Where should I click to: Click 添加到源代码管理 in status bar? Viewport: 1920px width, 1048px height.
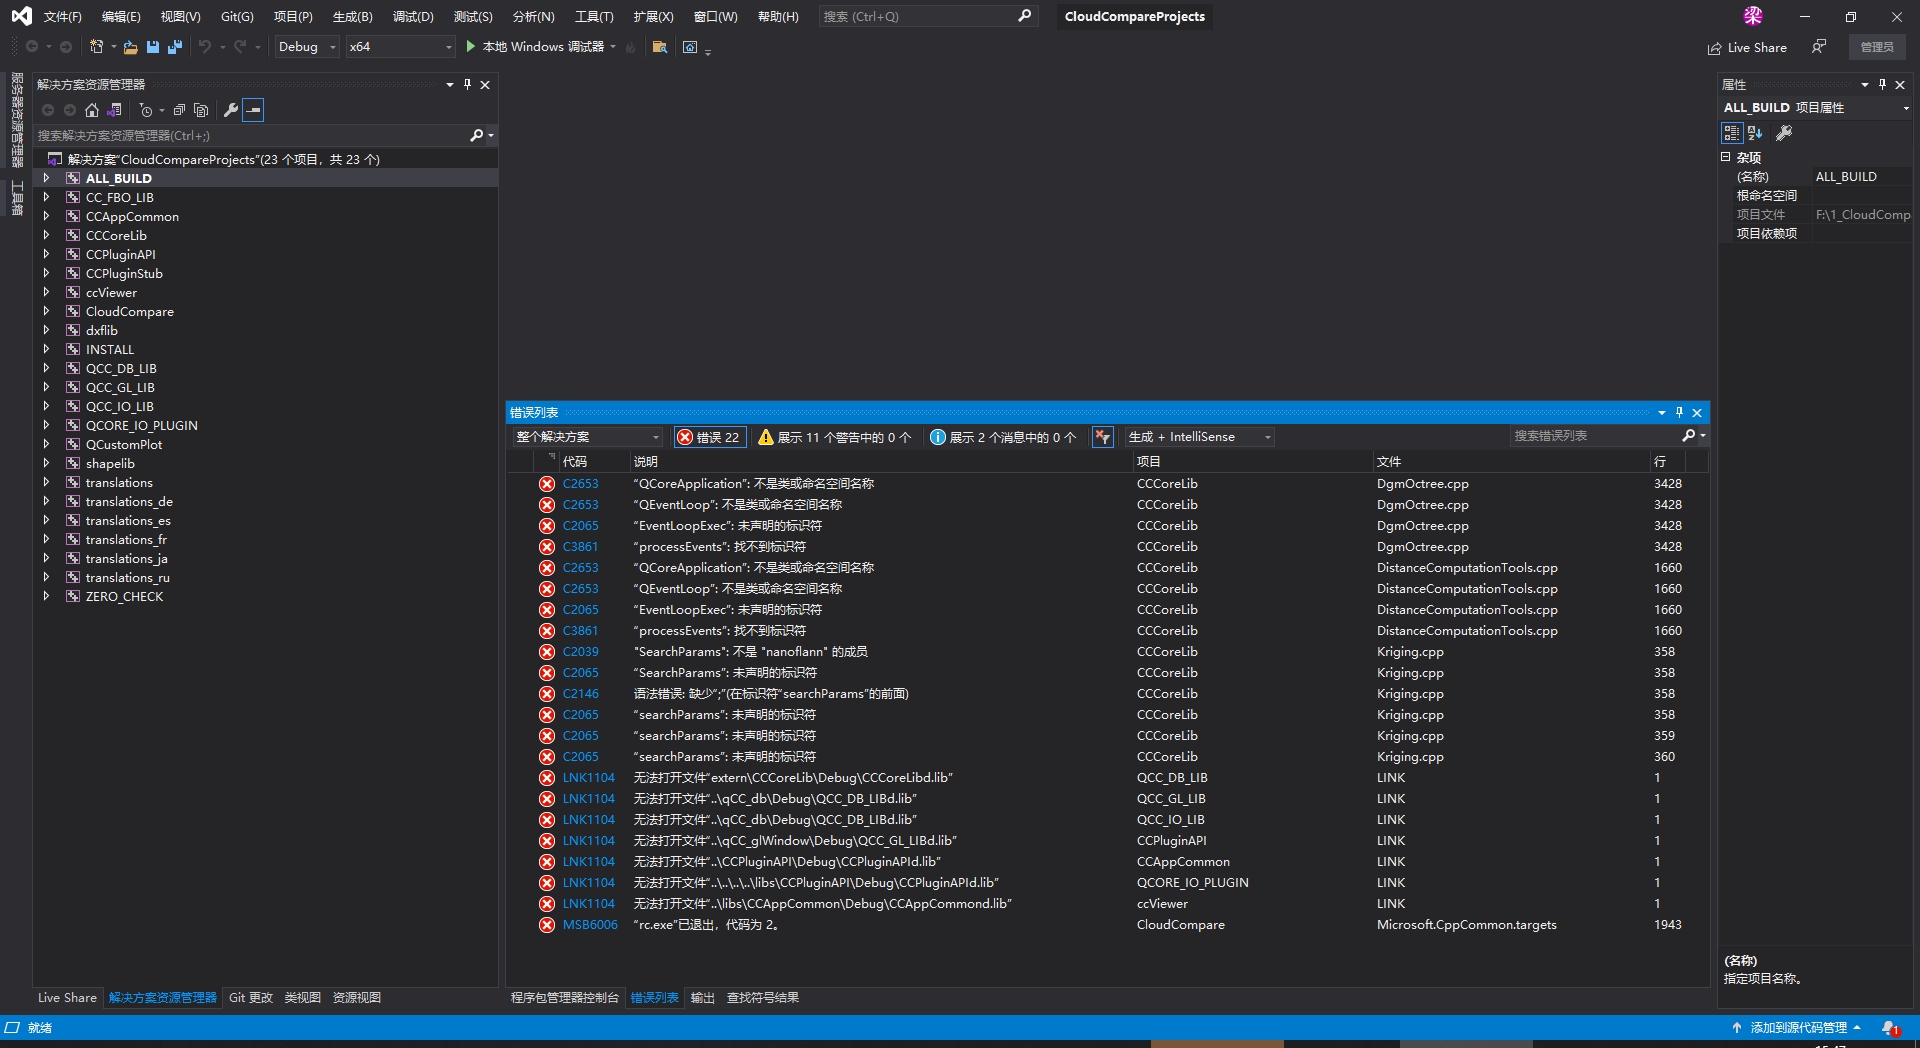tap(1797, 1028)
